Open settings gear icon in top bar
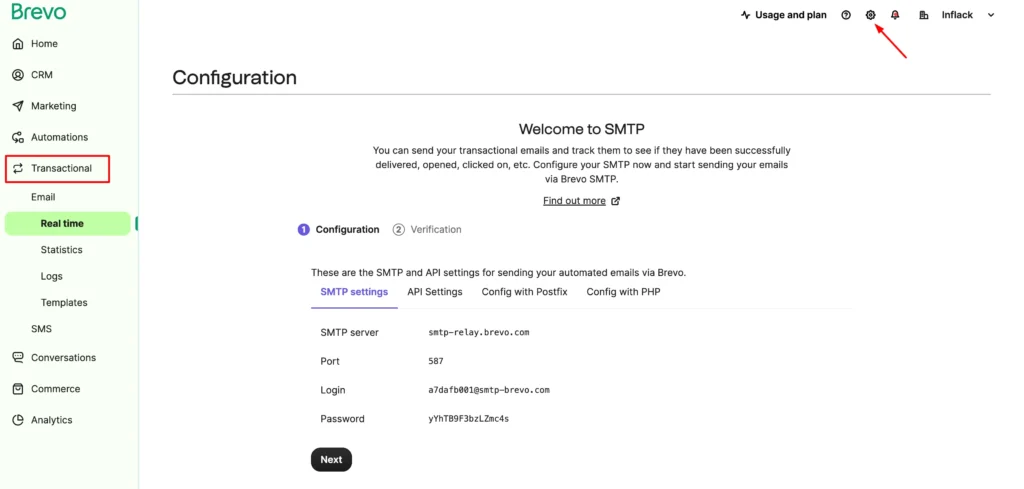The height and width of the screenshot is (489, 1024). [870, 15]
